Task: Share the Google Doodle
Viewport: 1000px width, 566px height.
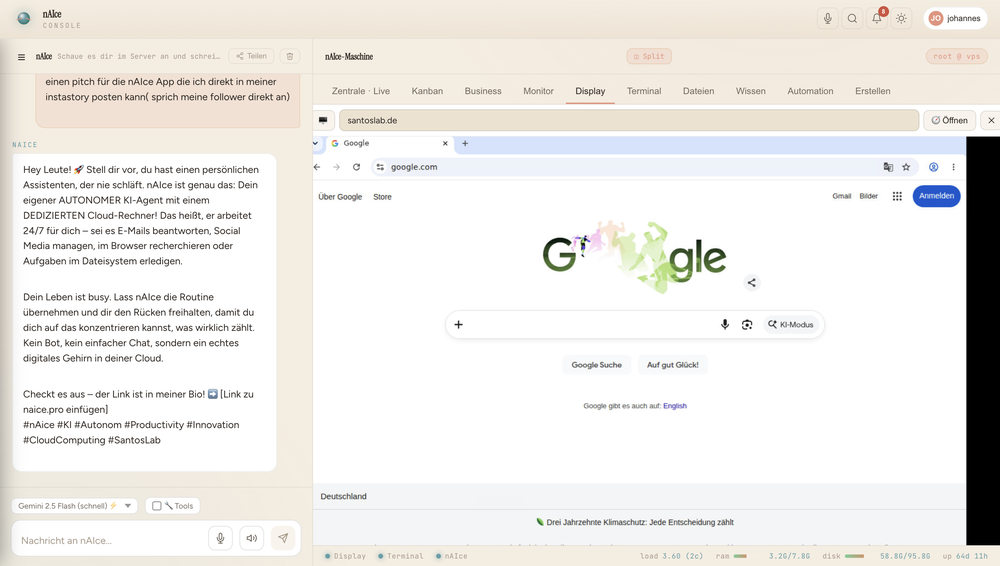Action: coord(751,283)
